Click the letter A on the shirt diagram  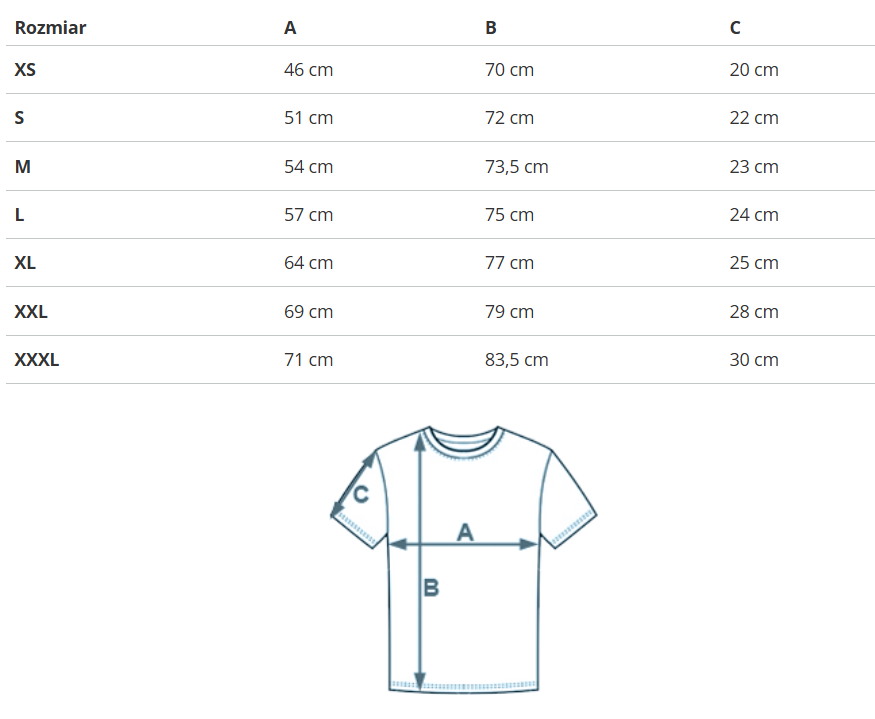[465, 533]
